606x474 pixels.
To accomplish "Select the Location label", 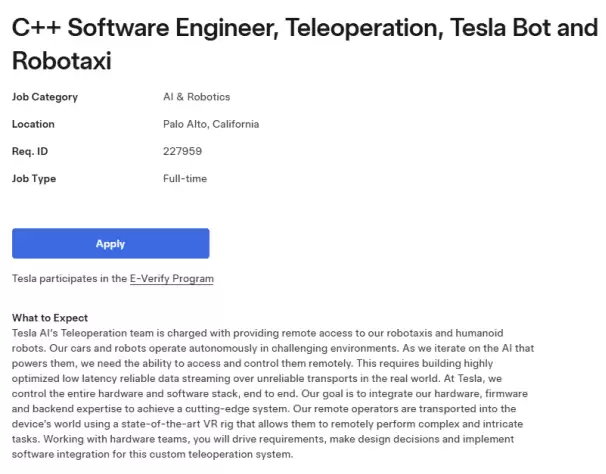I will coord(33,124).
